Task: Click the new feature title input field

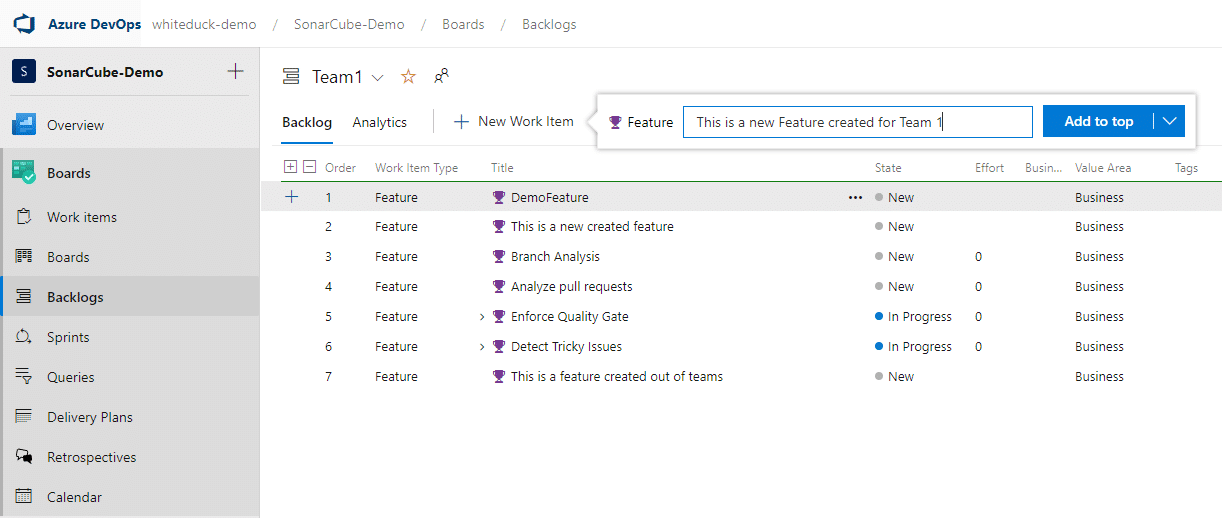Action: coord(857,122)
